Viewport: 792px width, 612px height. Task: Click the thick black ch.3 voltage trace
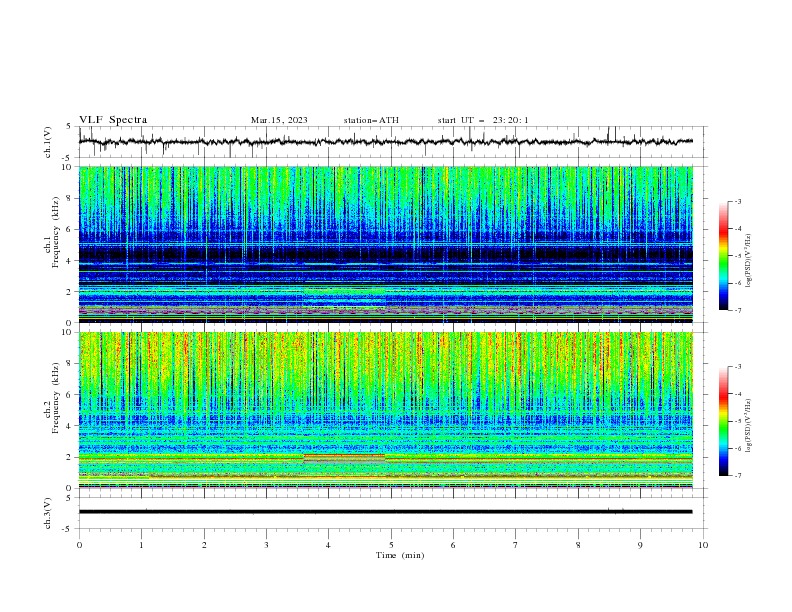(x=385, y=512)
